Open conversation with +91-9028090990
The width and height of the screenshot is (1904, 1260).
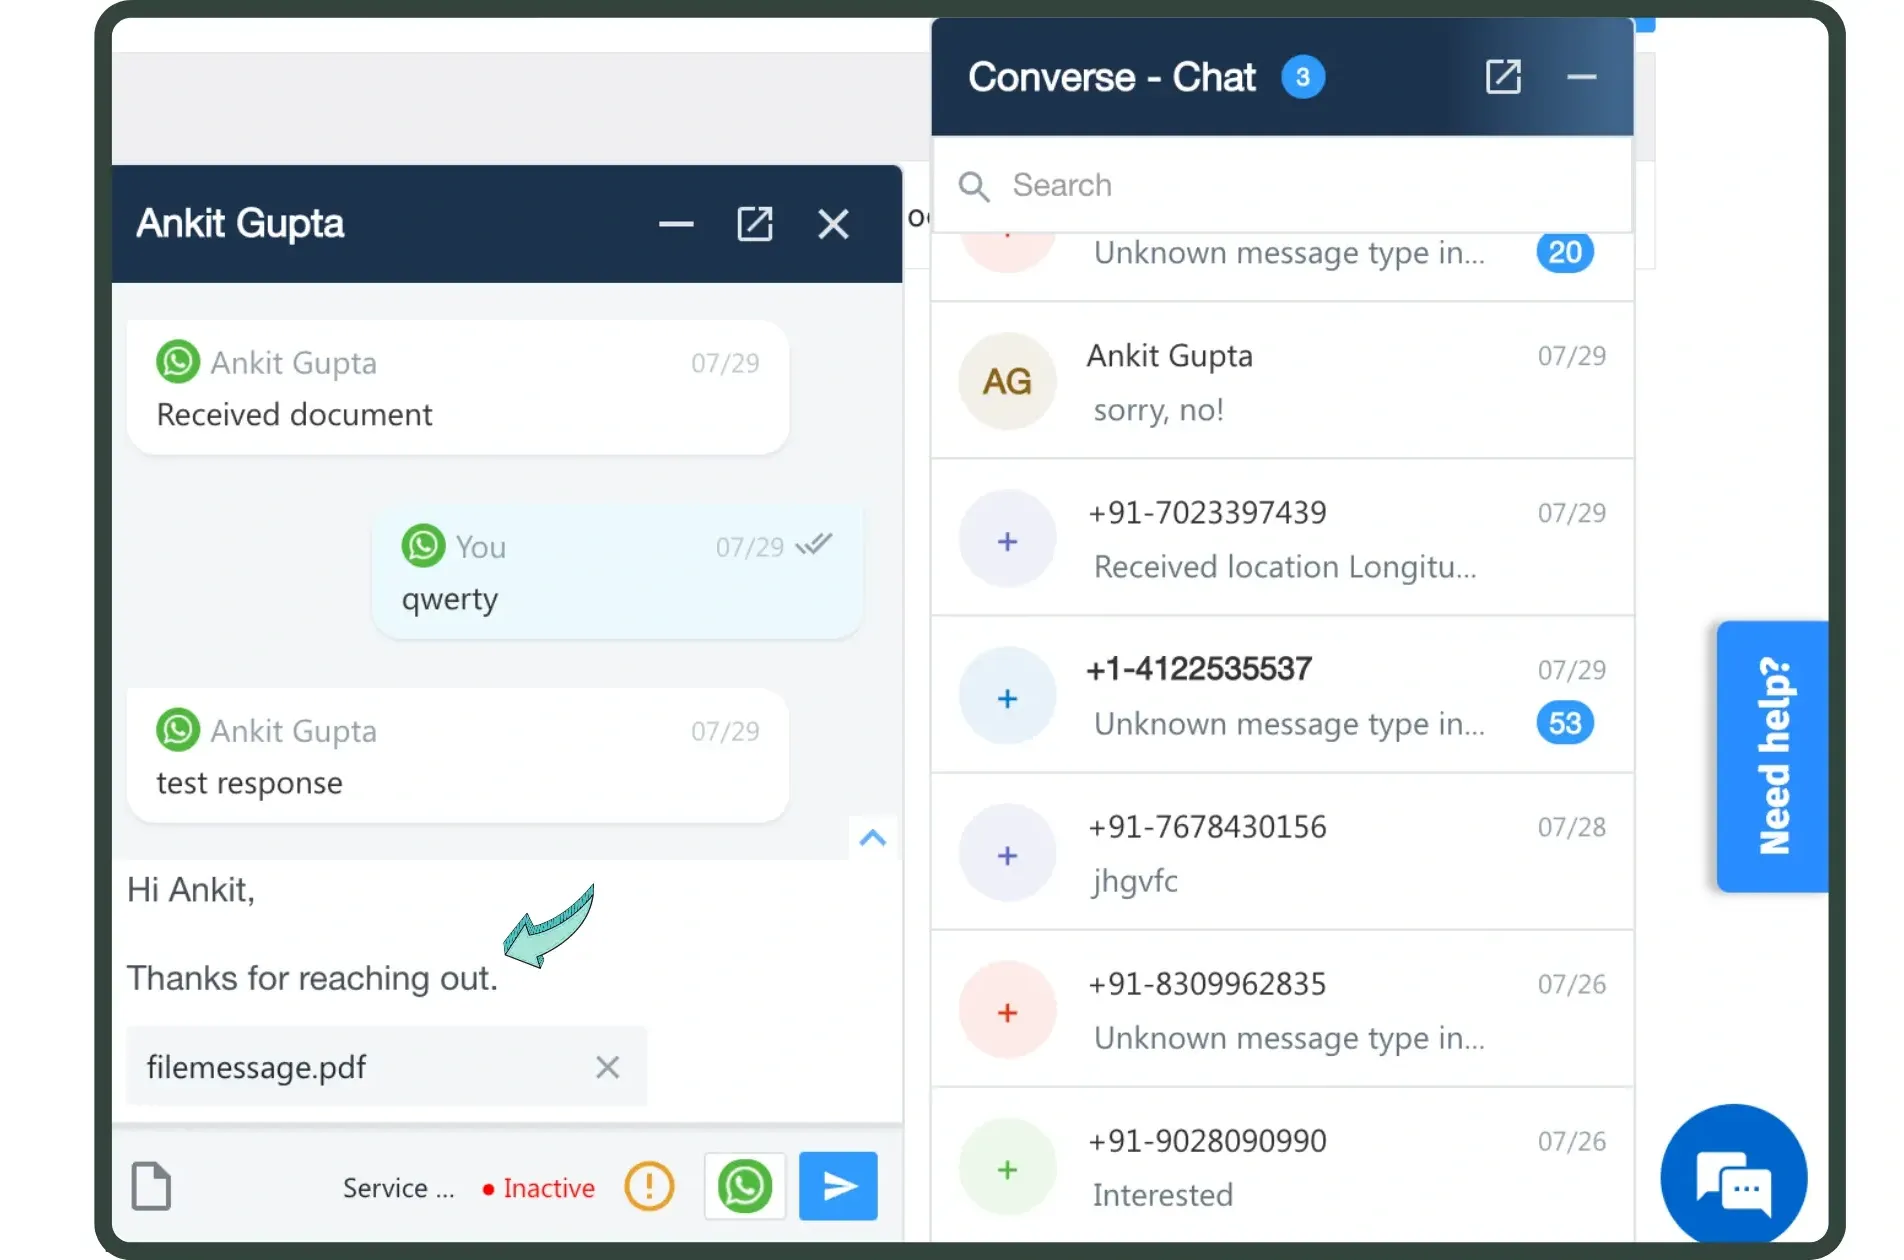[x=1282, y=1166]
